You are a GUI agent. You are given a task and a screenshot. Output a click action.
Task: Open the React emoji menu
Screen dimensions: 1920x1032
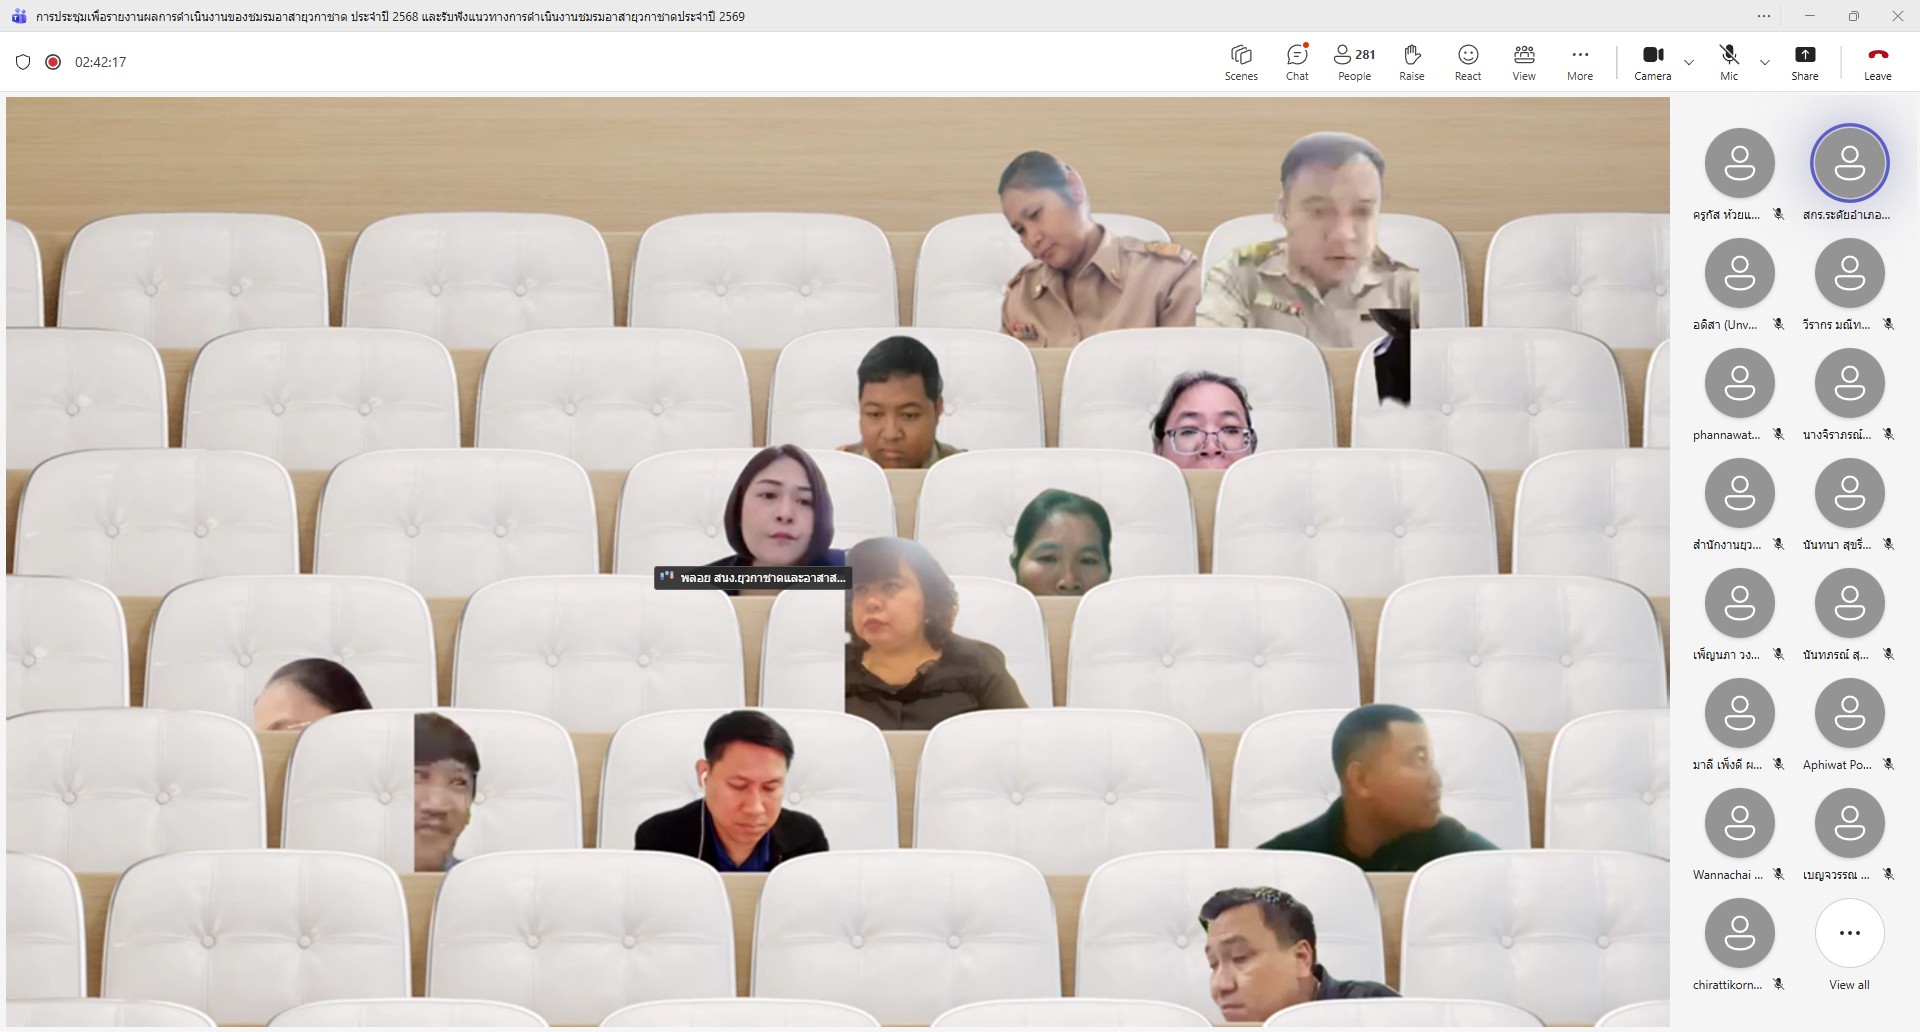point(1467,62)
